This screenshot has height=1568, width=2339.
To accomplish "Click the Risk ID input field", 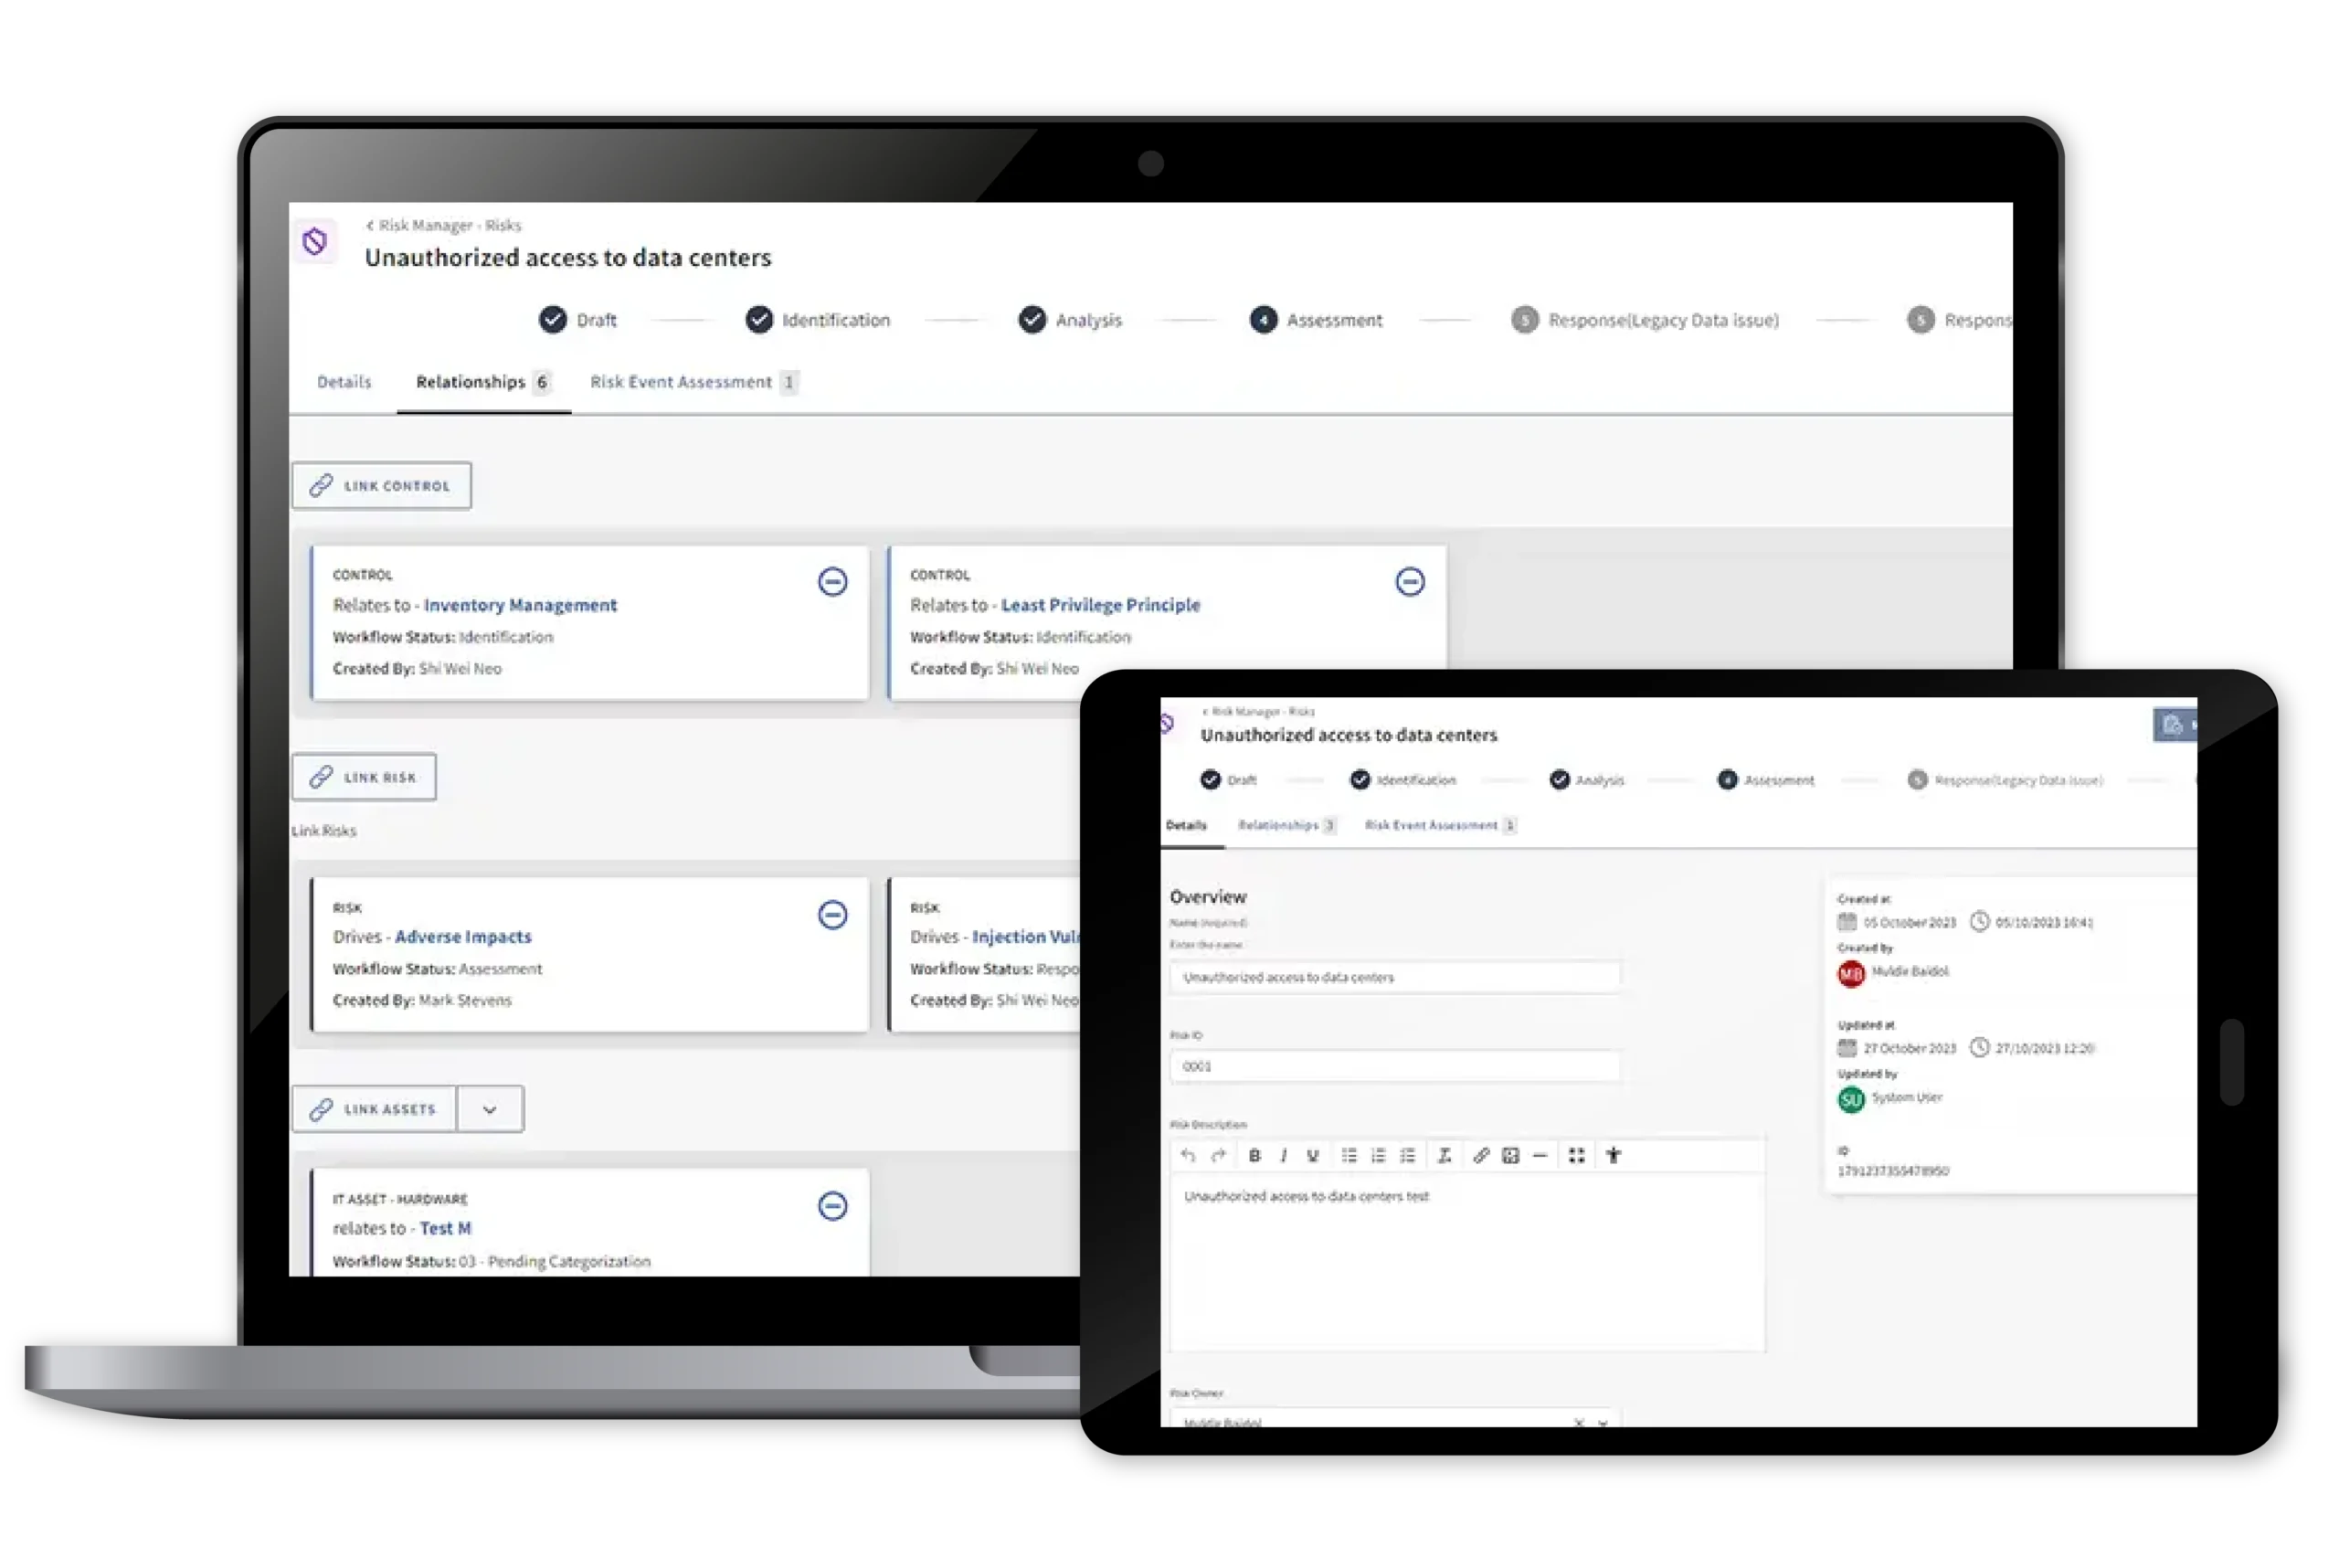I will (x=1394, y=1066).
